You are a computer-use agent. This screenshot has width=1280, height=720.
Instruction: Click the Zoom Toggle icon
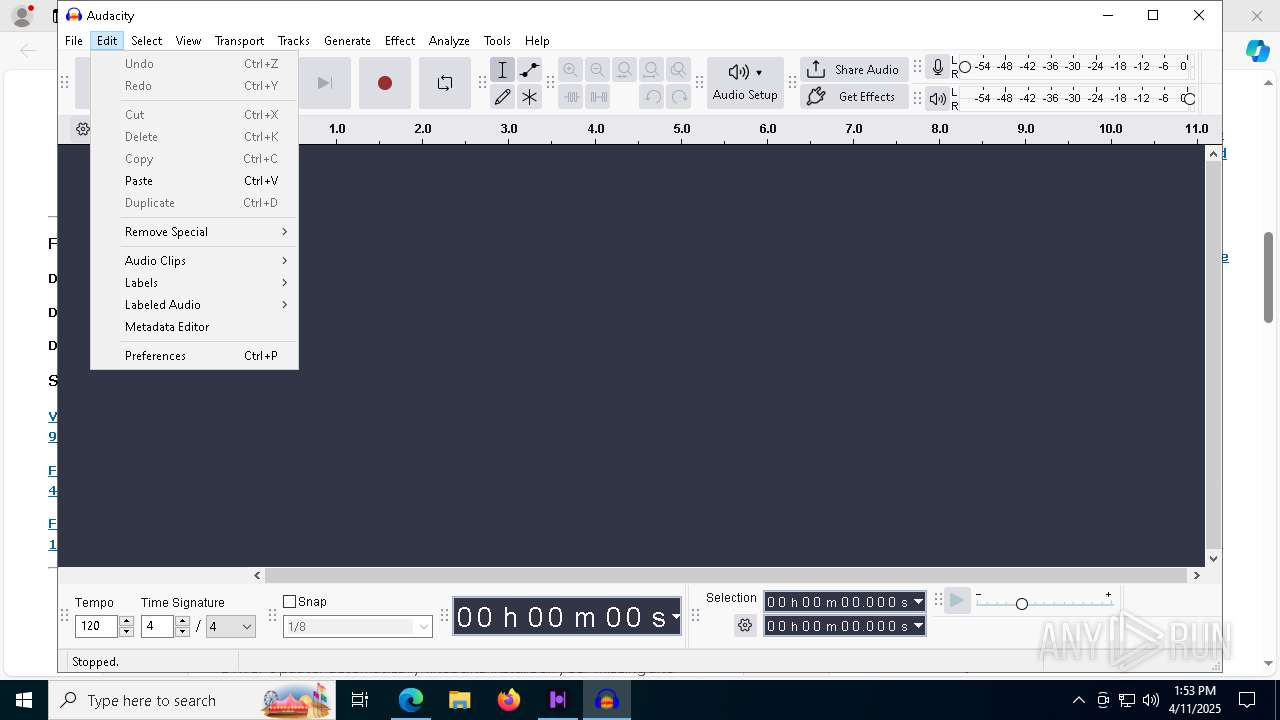tap(678, 70)
